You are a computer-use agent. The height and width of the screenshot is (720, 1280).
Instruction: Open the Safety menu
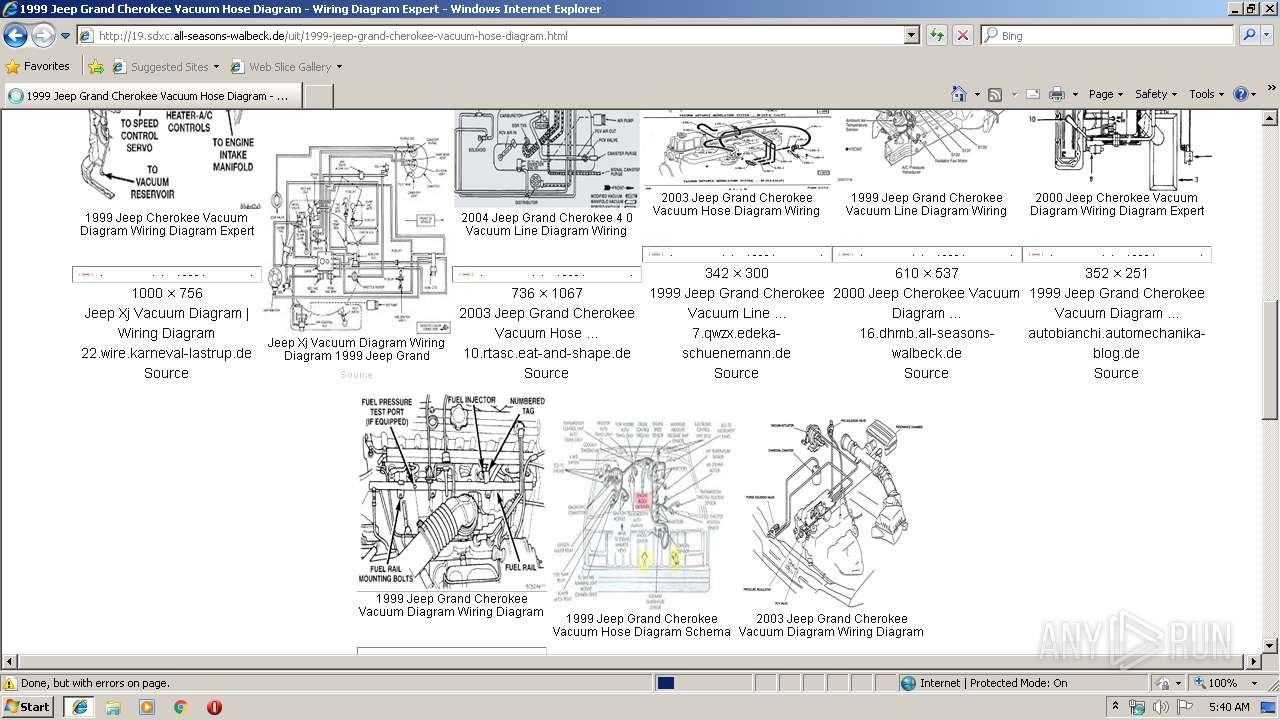[x=1155, y=94]
